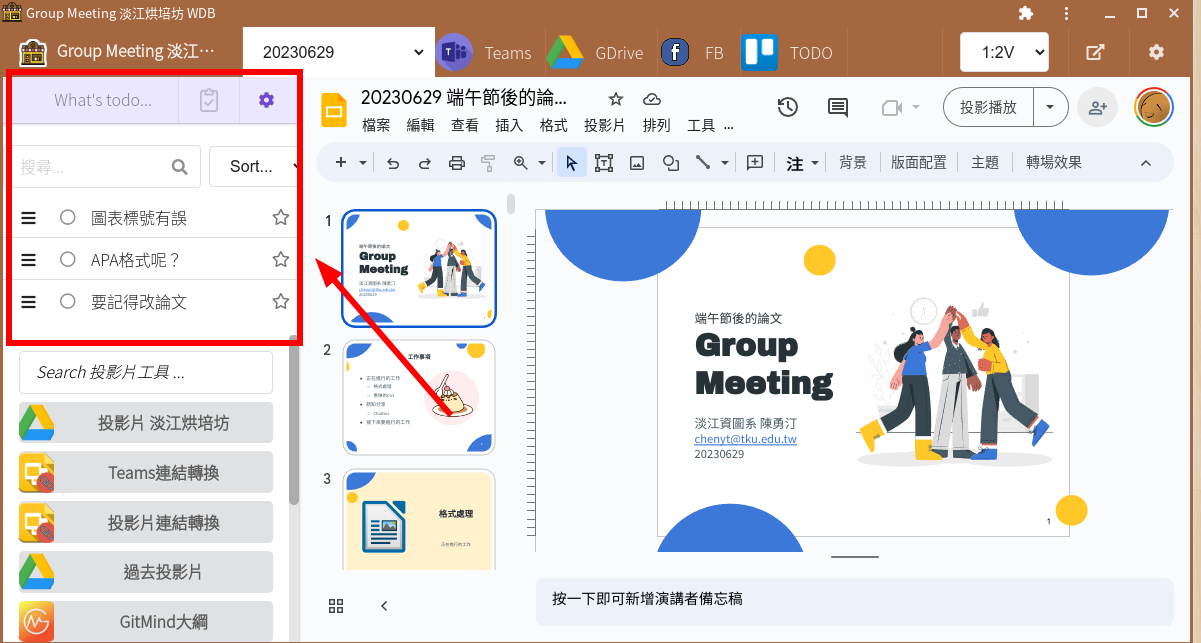Click the 轉場效果 toolbar button
This screenshot has height=643, width=1201.
pyautogui.click(x=1054, y=163)
